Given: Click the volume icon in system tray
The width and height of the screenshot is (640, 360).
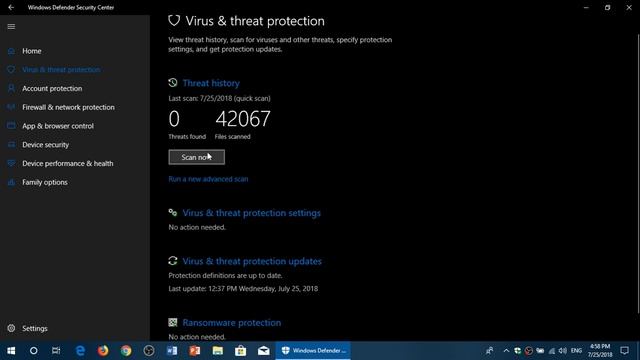Looking at the screenshot, I should click(562, 351).
